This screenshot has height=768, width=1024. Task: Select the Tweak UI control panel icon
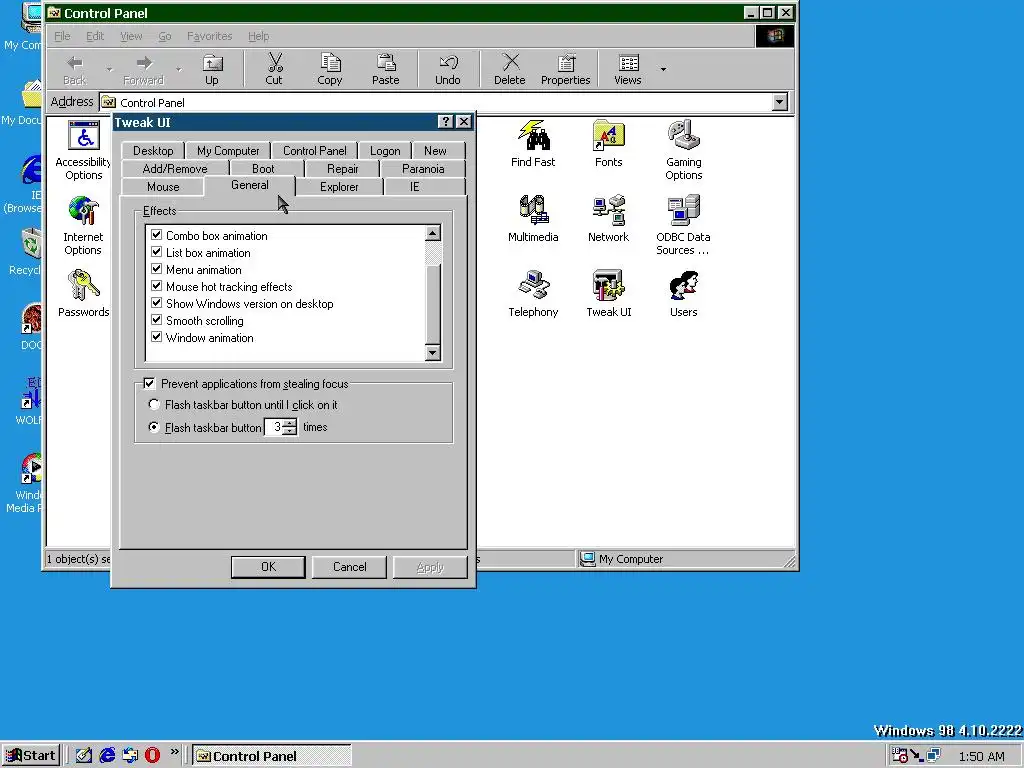point(609,294)
